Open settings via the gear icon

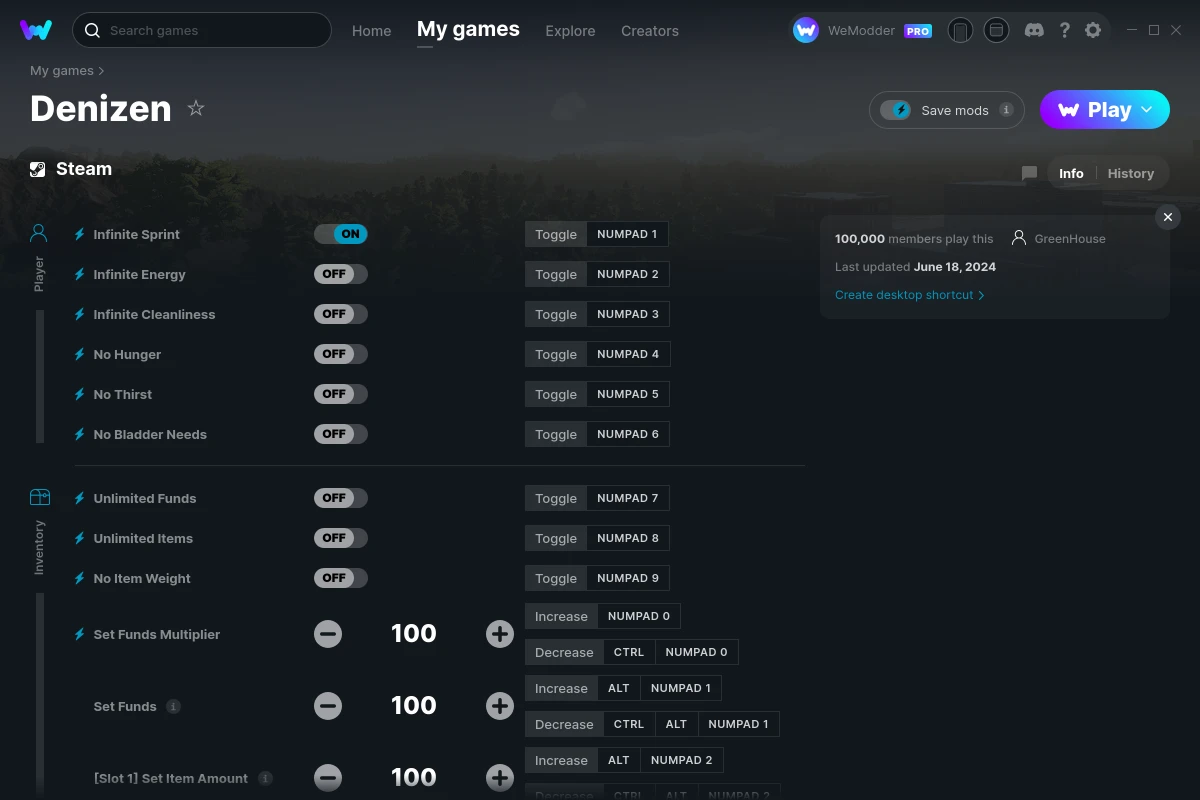(x=1093, y=30)
